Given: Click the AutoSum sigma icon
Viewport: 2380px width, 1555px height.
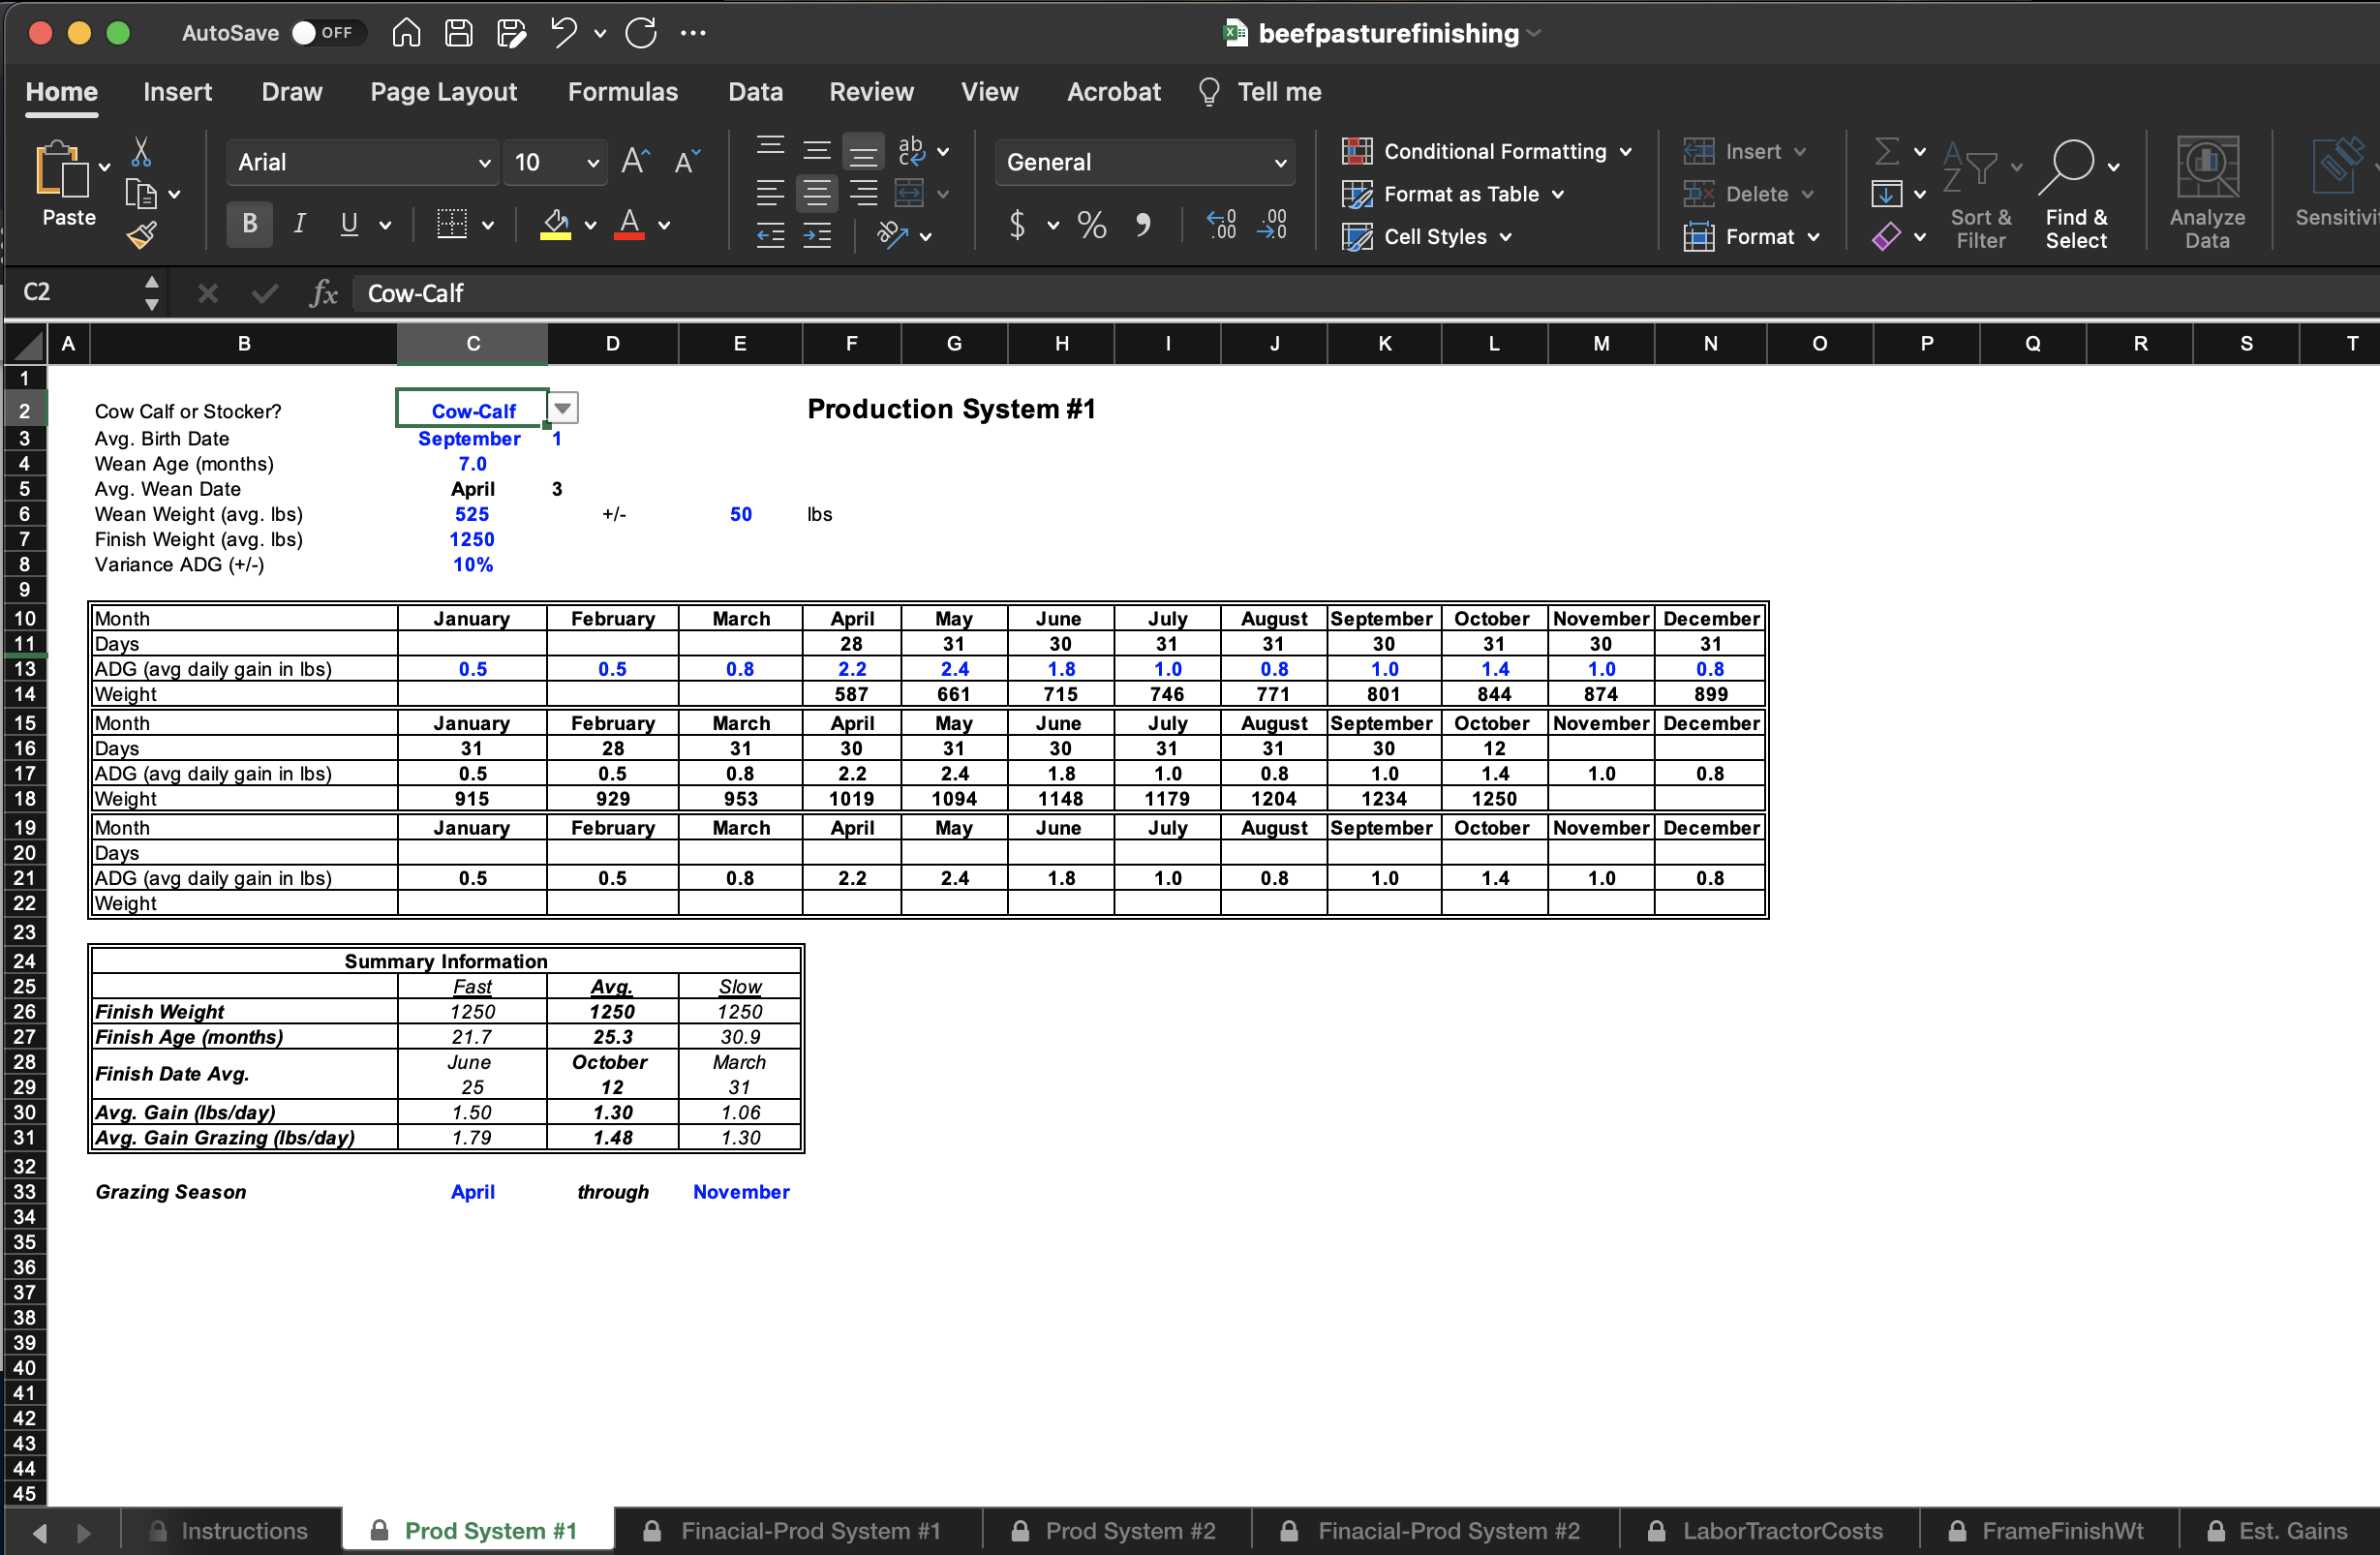Looking at the screenshot, I should (1886, 151).
